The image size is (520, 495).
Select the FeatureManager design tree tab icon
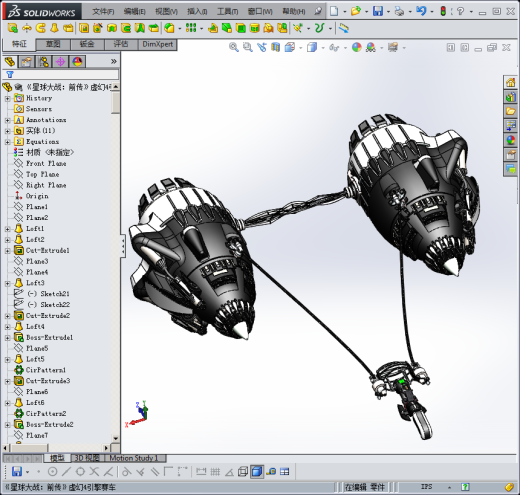(x=10, y=62)
